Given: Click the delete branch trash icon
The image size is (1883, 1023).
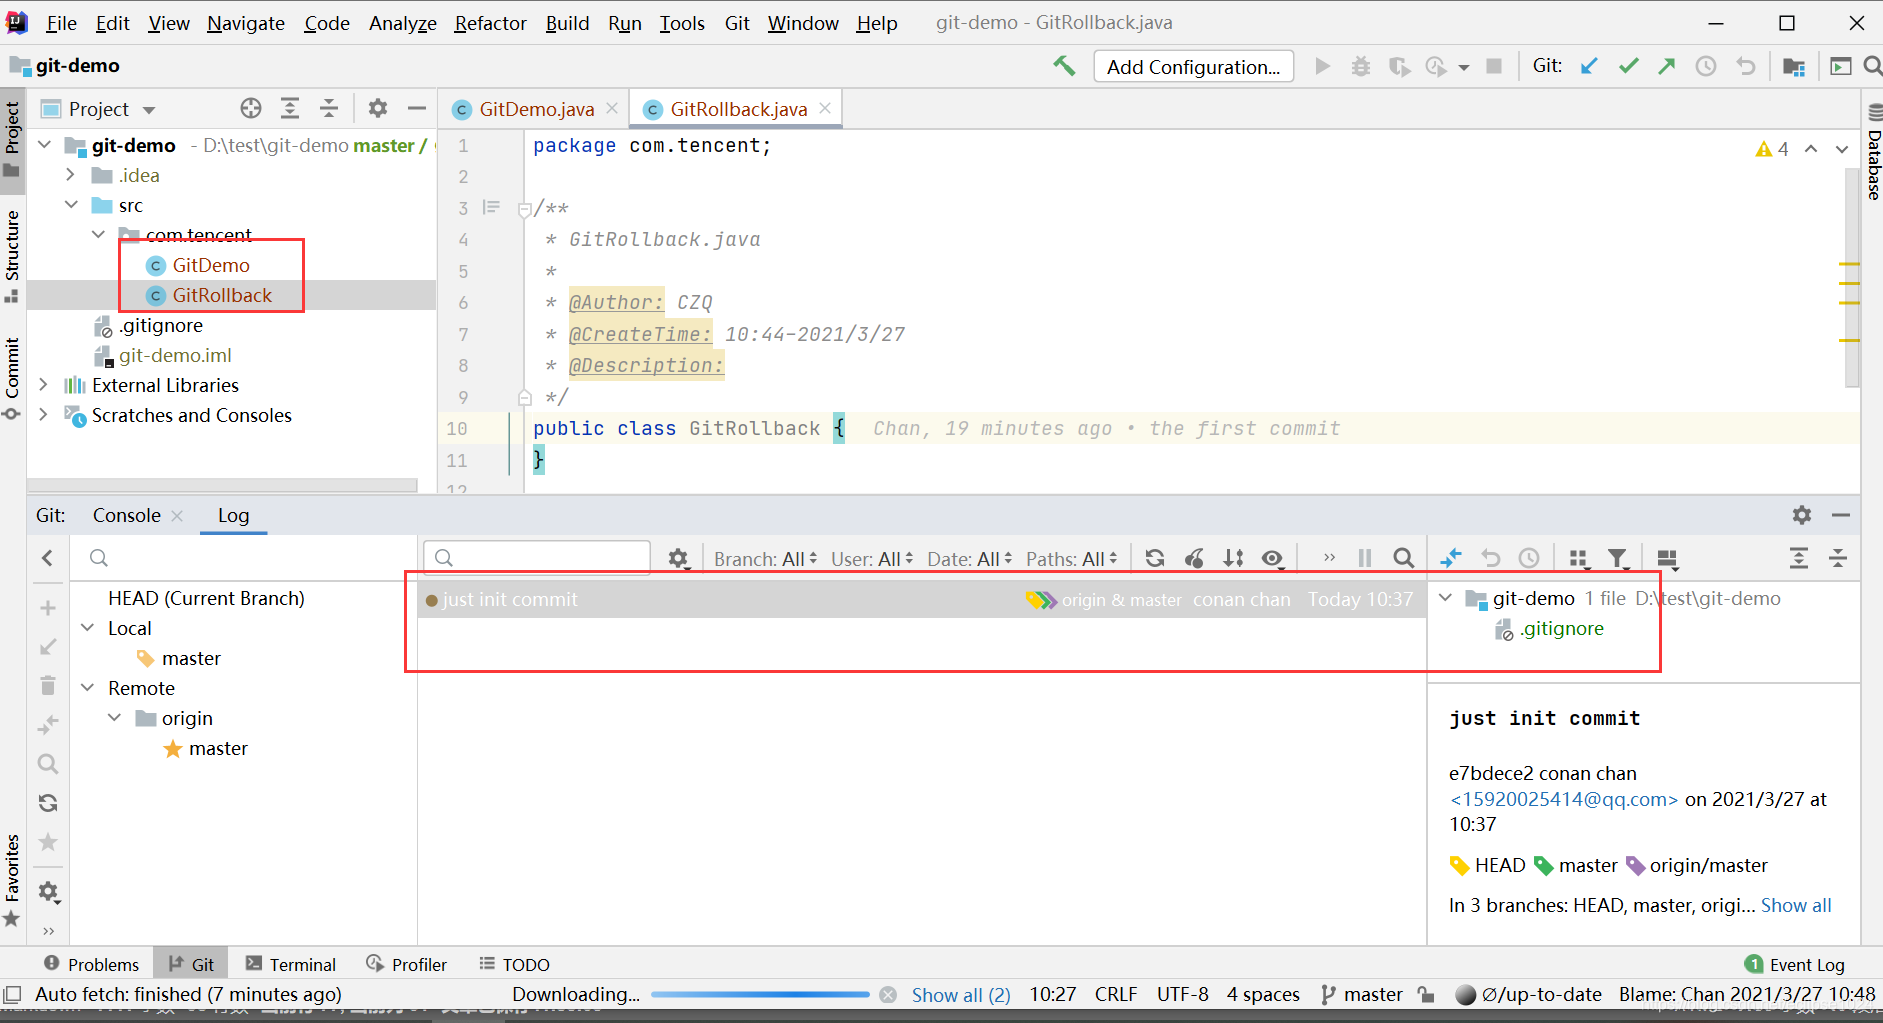Looking at the screenshot, I should pos(48,685).
